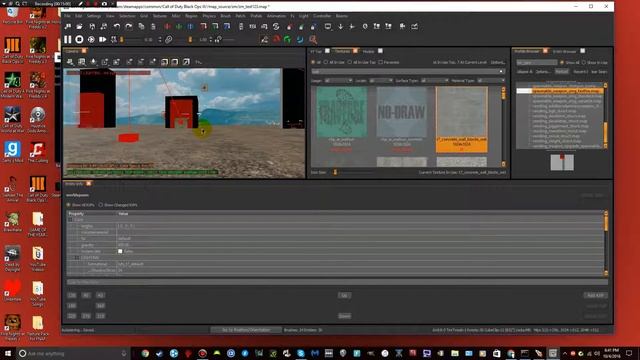Switch to the Entity Browser tab
The height and width of the screenshot is (360, 640).
coord(564,51)
